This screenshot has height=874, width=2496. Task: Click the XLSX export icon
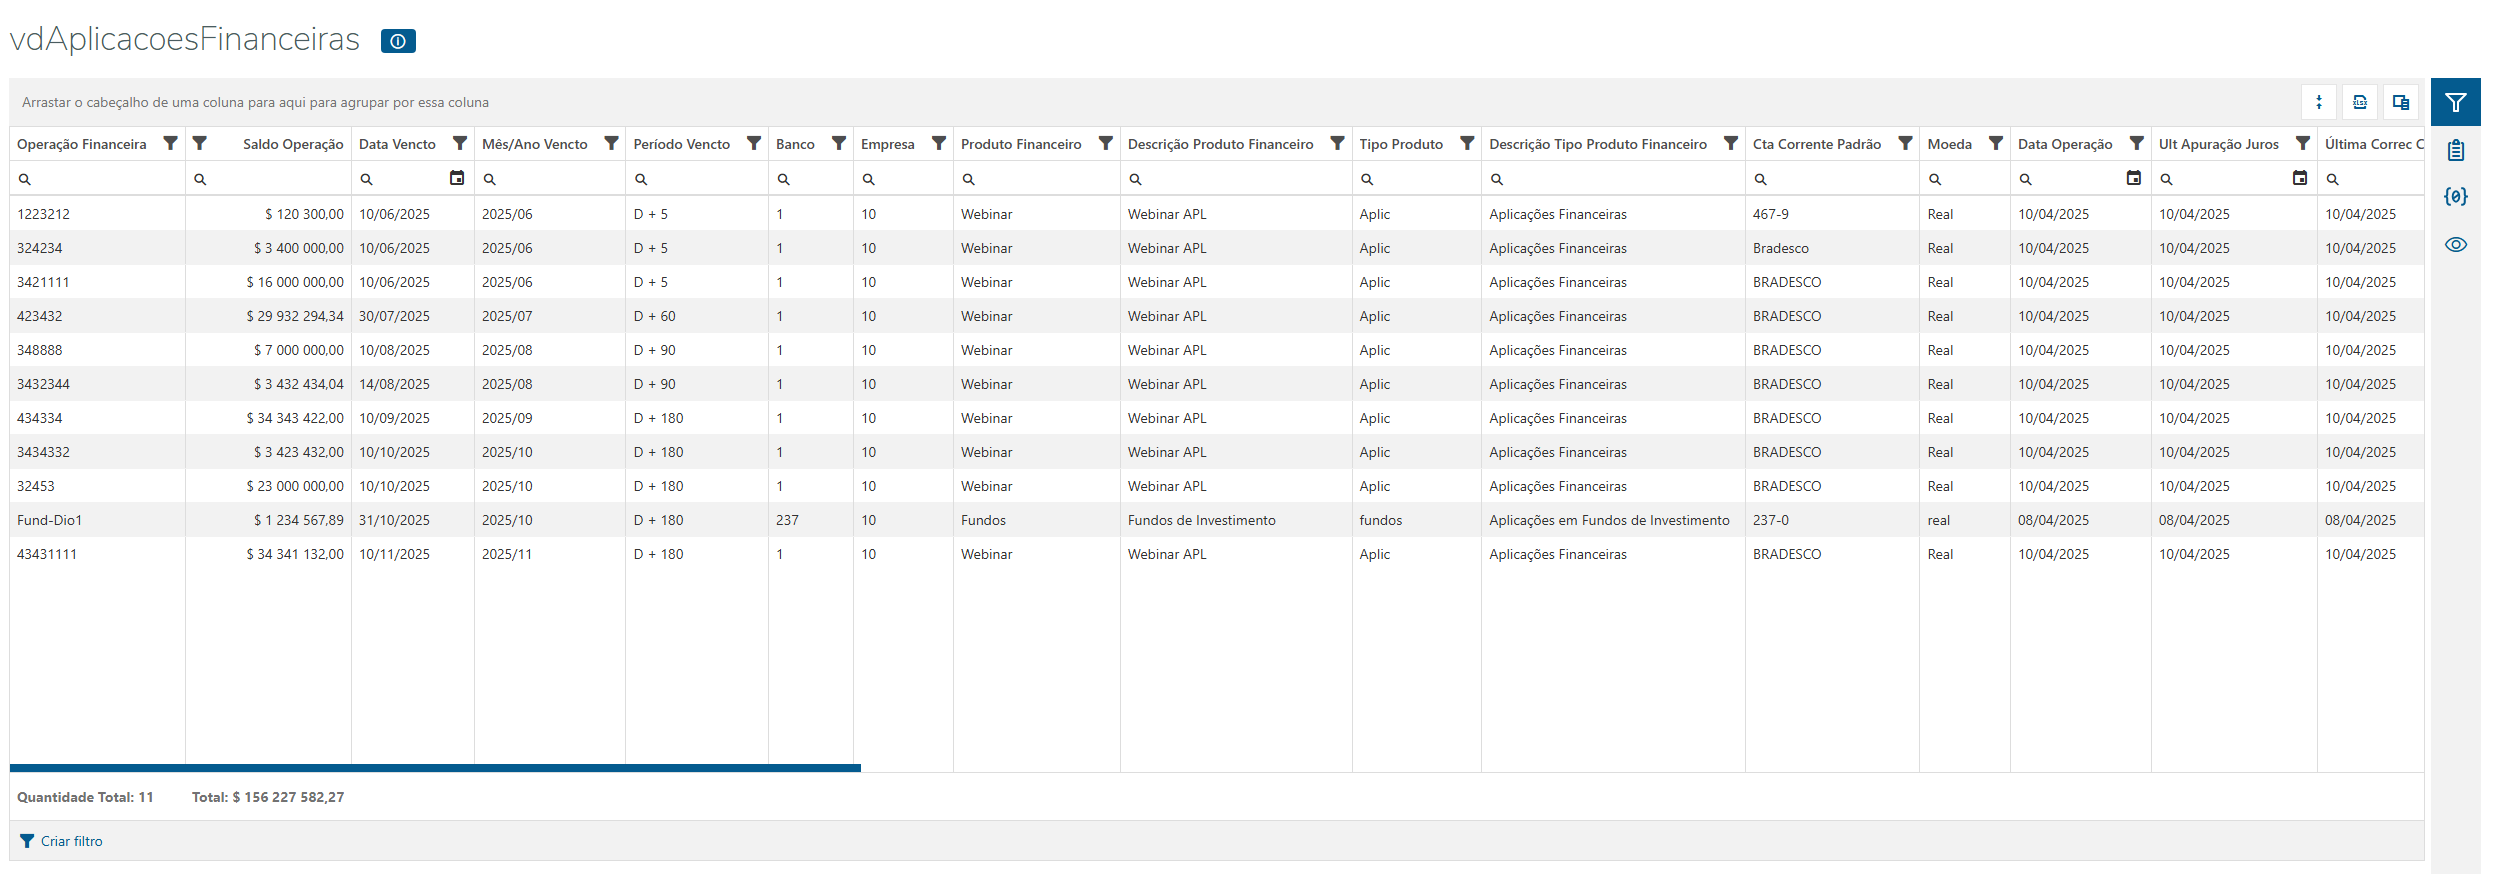point(2360,102)
